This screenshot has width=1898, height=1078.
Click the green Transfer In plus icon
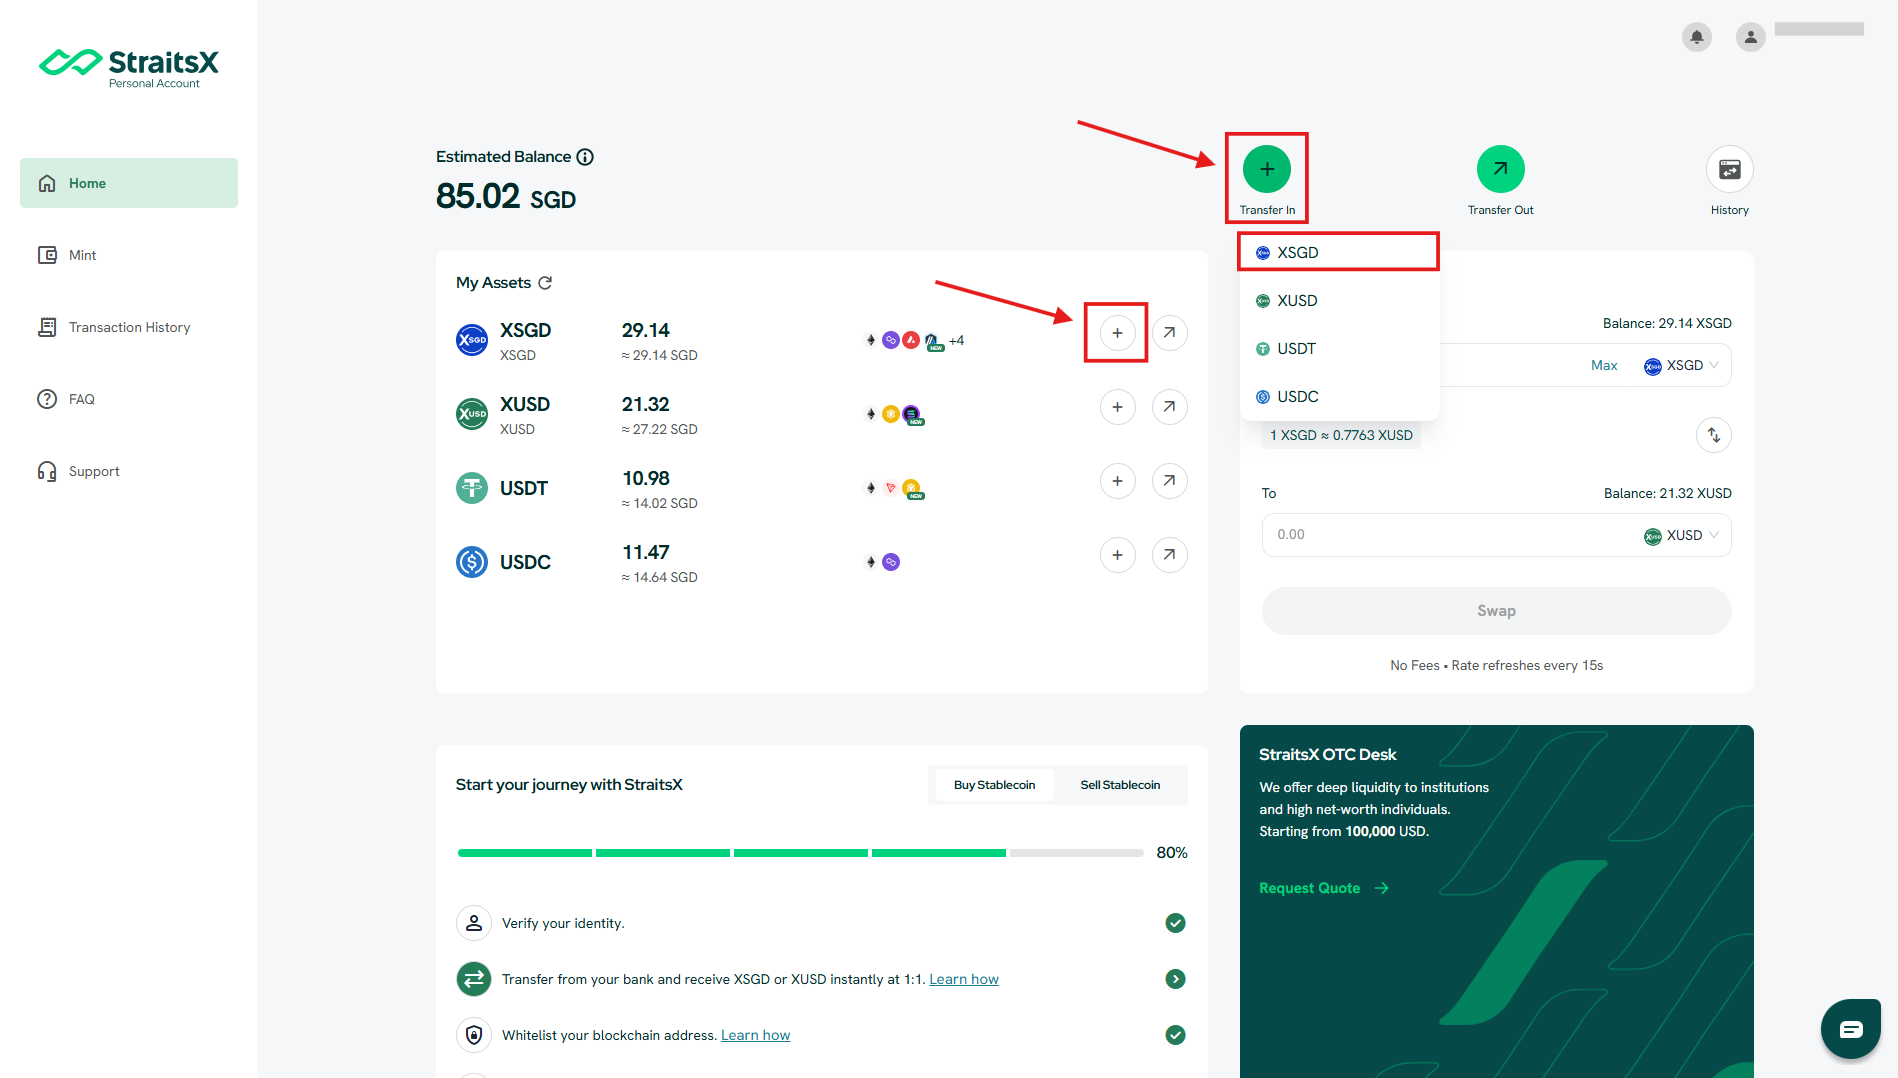(1266, 169)
